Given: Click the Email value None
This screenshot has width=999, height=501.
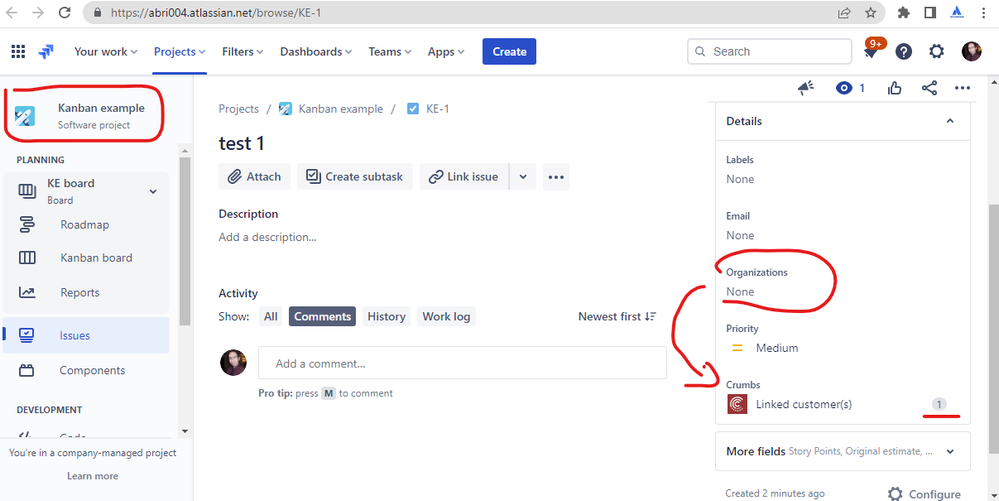Looking at the screenshot, I should [x=740, y=235].
